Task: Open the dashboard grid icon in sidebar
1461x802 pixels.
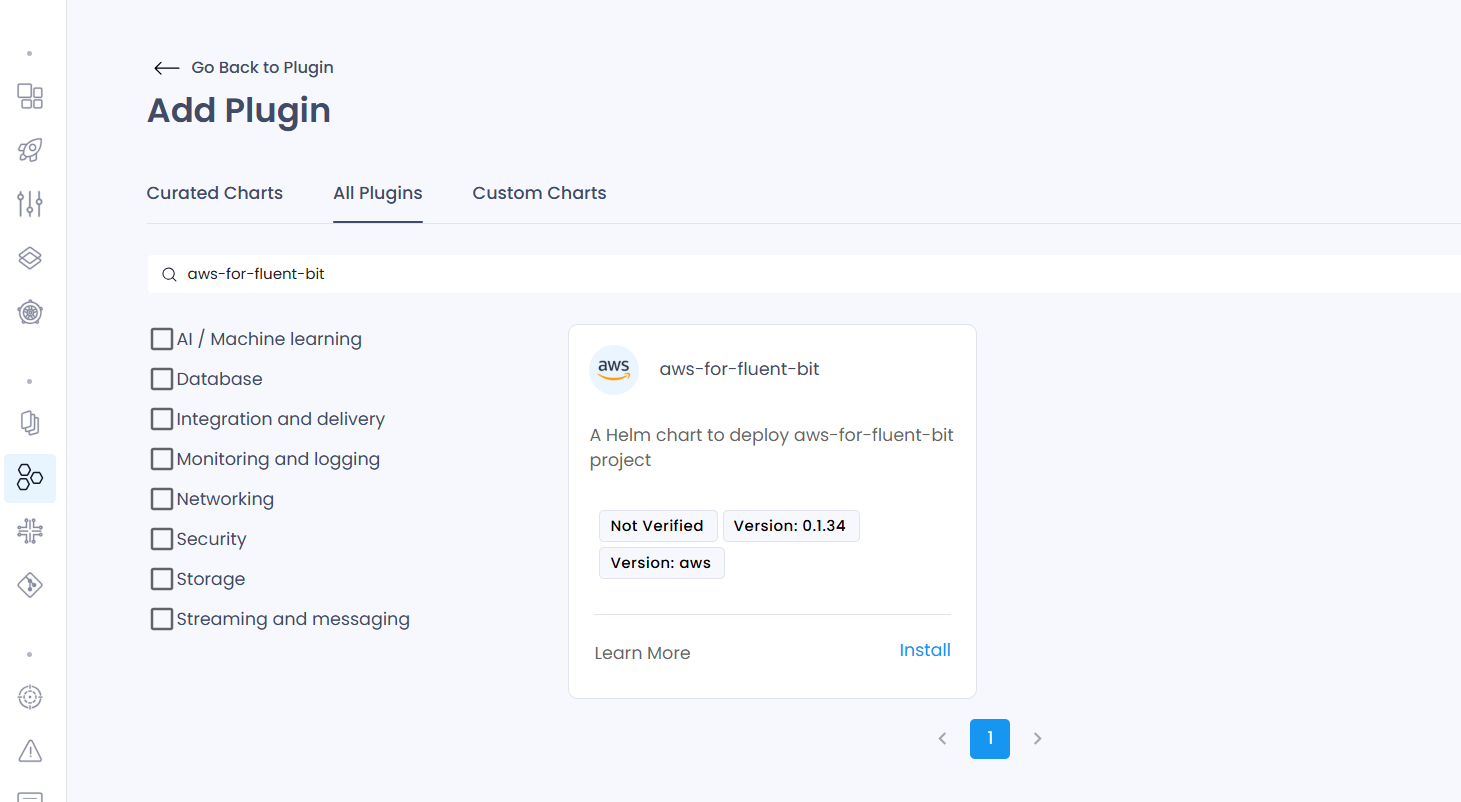Action: (30, 96)
